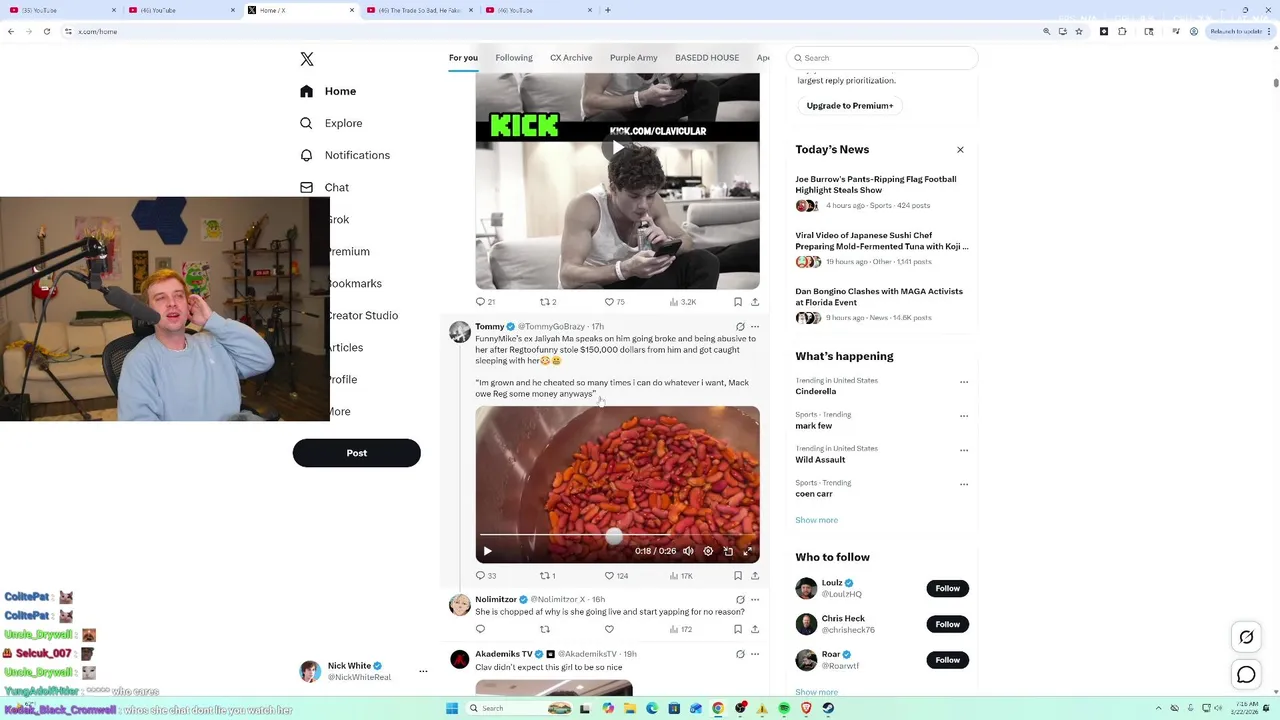Toggle picture-in-picture on beans video
Screen dimensions: 1280x720
[728, 551]
